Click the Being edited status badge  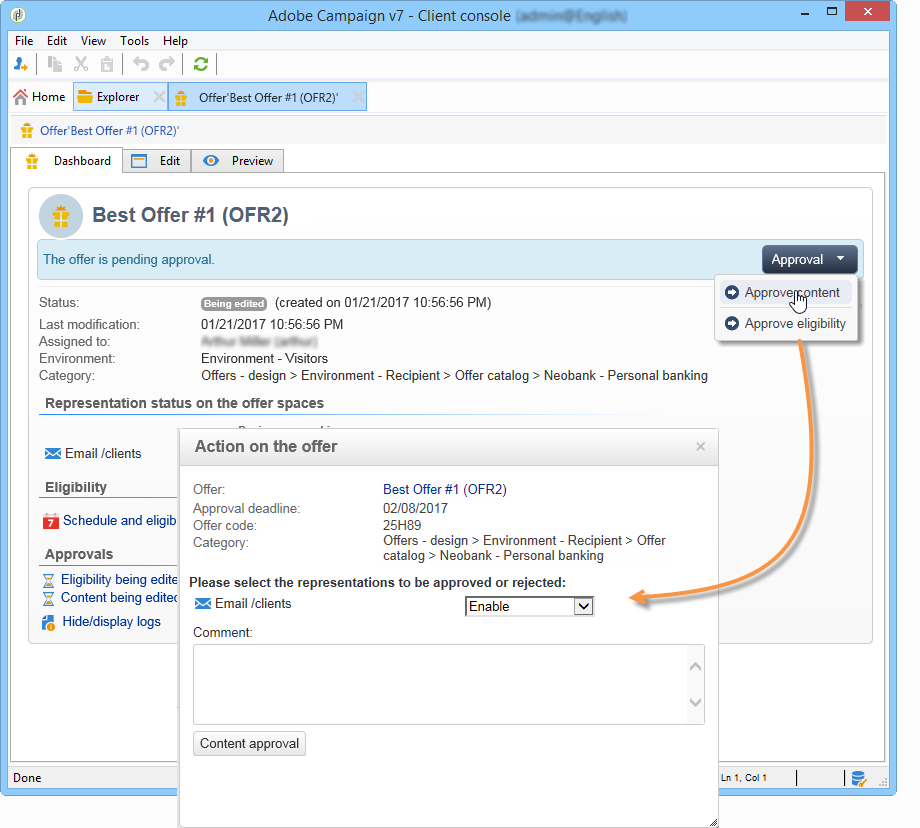tap(234, 303)
